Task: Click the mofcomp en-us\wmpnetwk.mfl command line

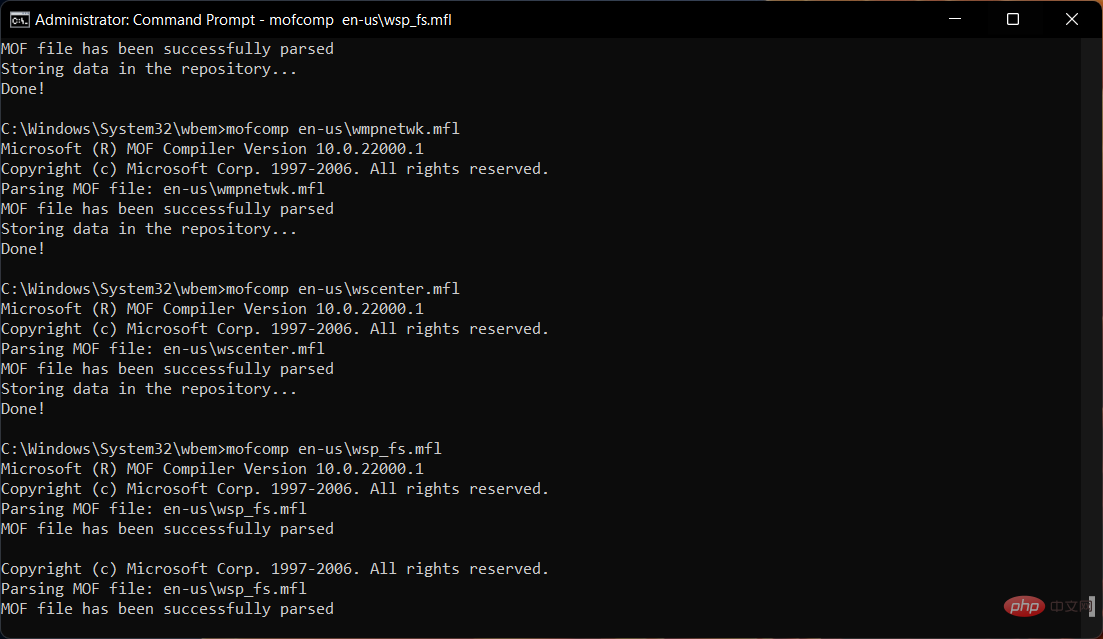Action: click(x=230, y=129)
